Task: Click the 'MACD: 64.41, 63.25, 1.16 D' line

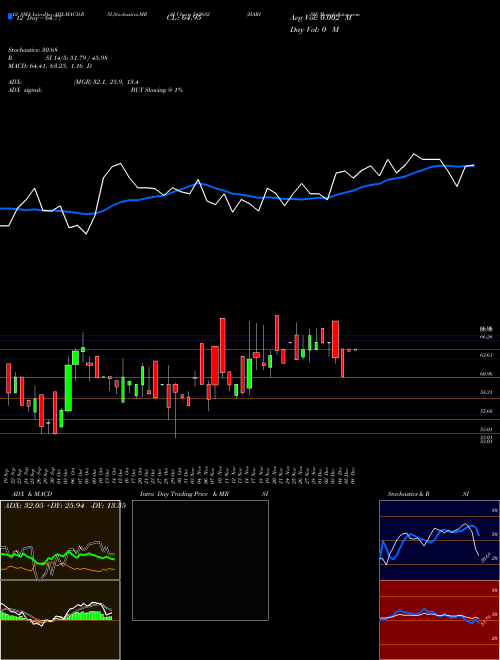Action: point(50,66)
